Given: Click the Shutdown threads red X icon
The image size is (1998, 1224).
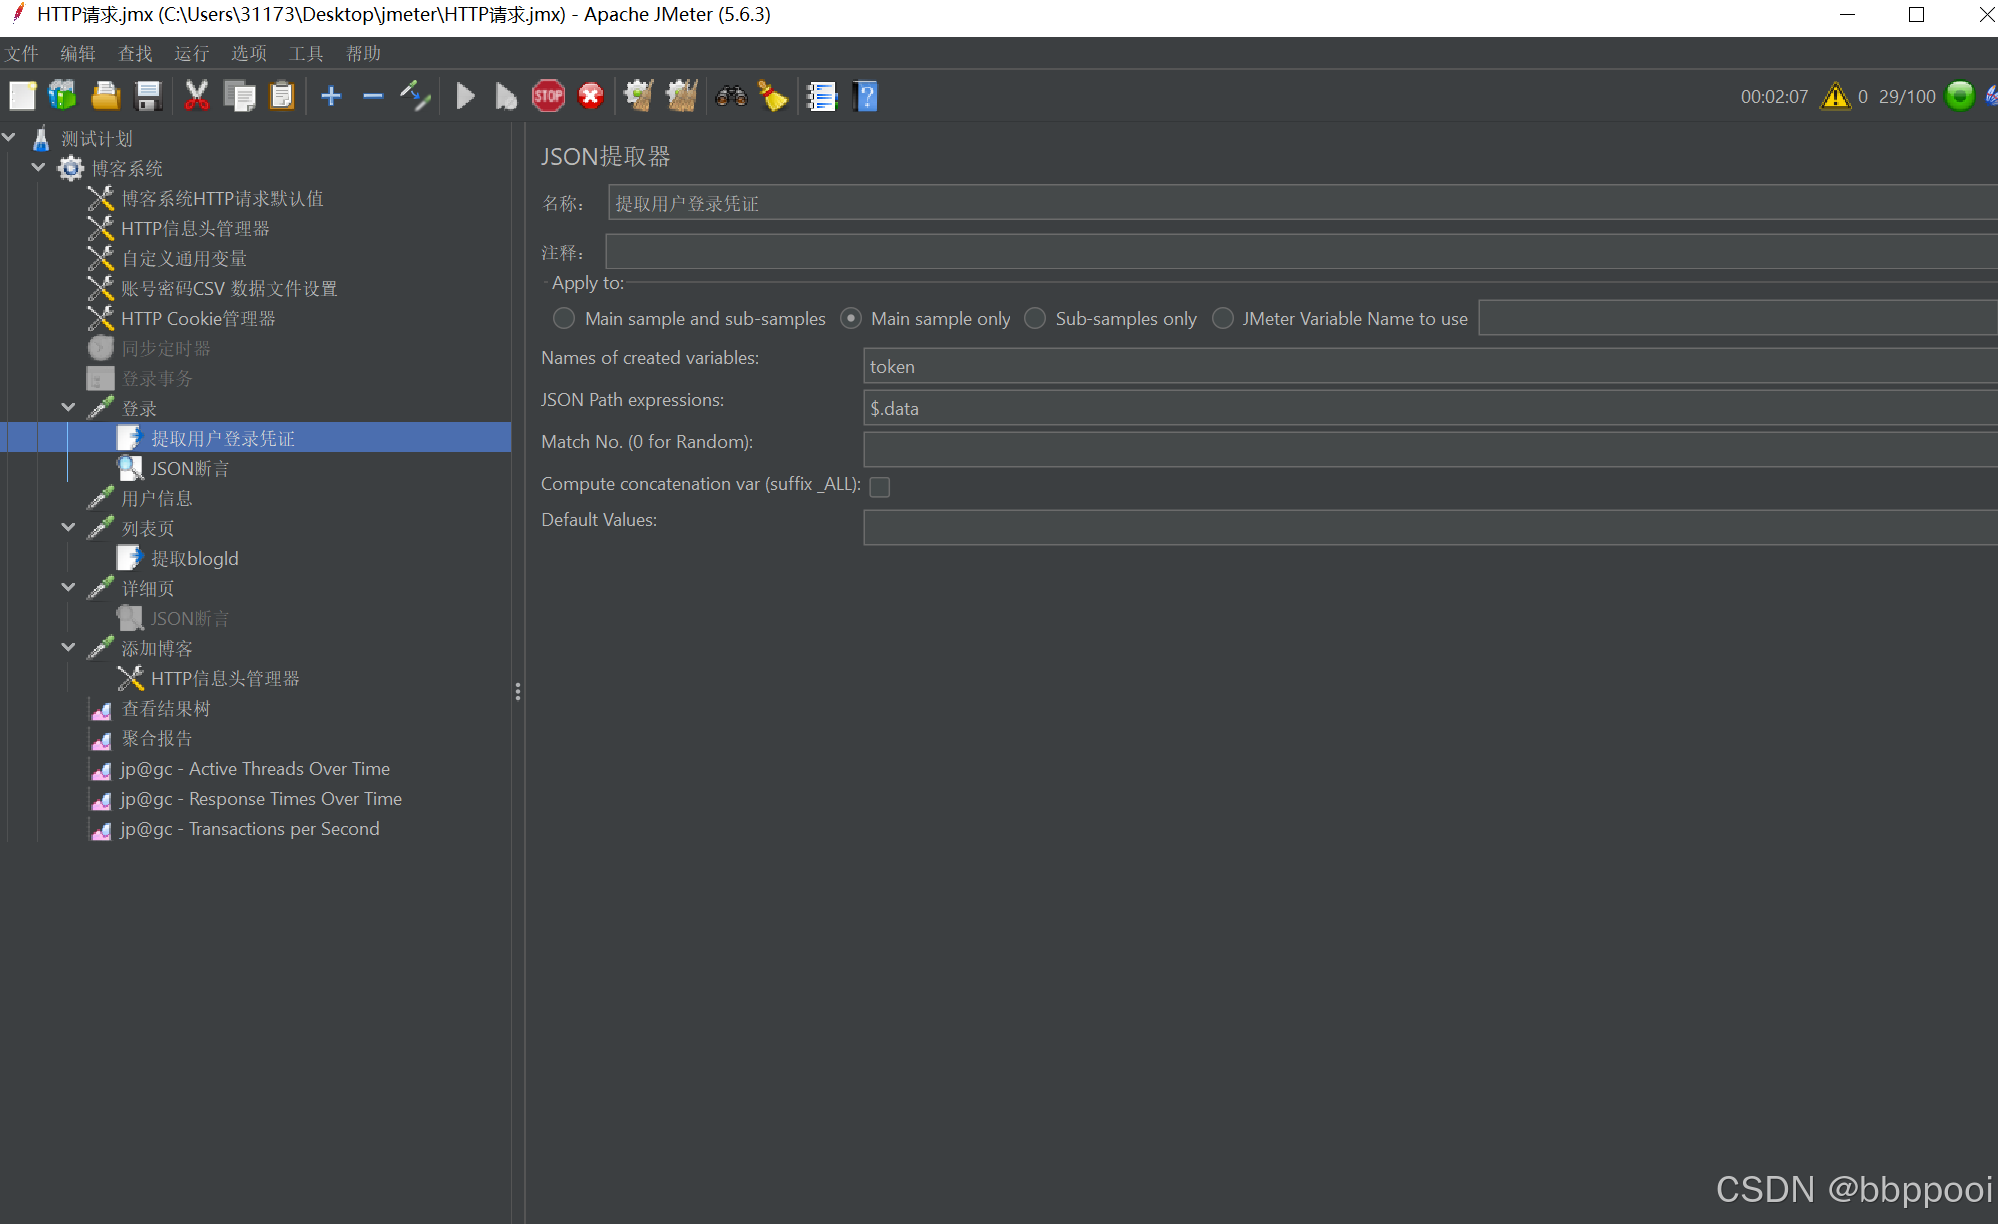Looking at the screenshot, I should coord(591,96).
